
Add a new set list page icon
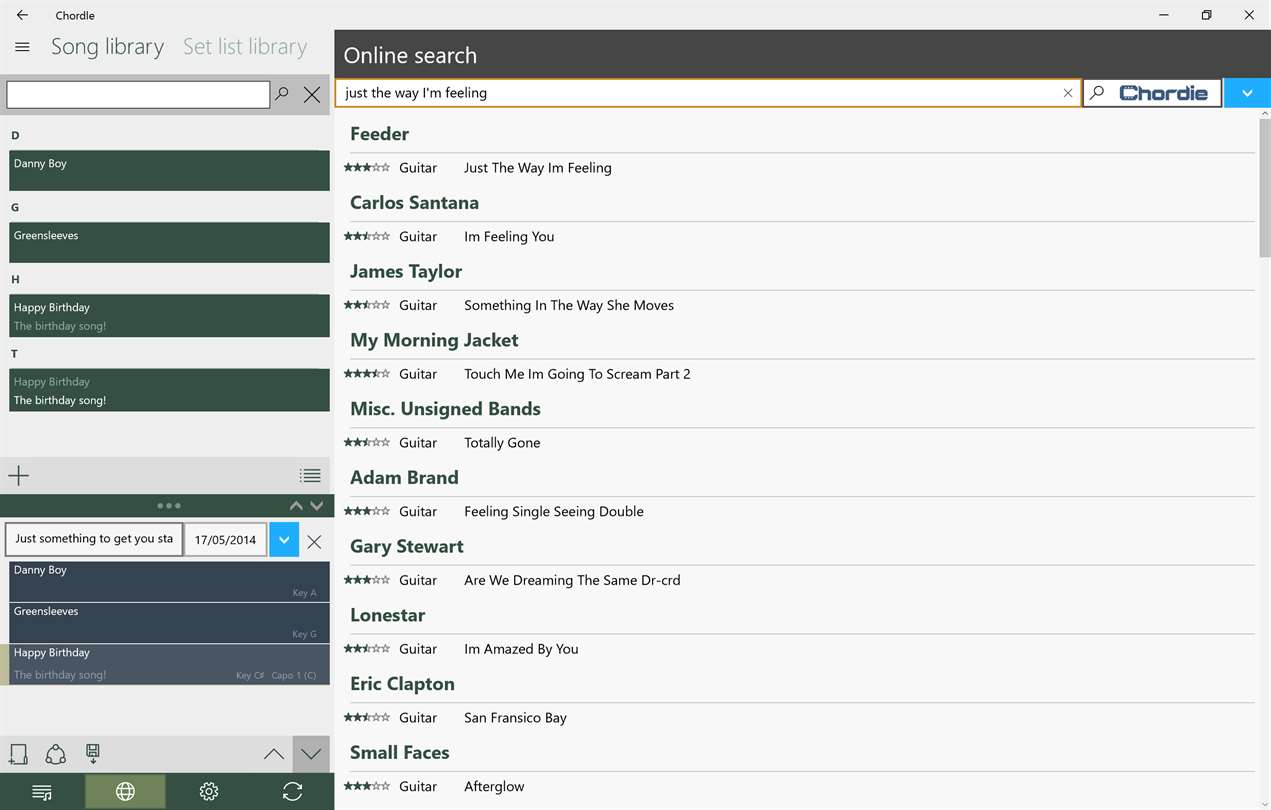pos(19,754)
